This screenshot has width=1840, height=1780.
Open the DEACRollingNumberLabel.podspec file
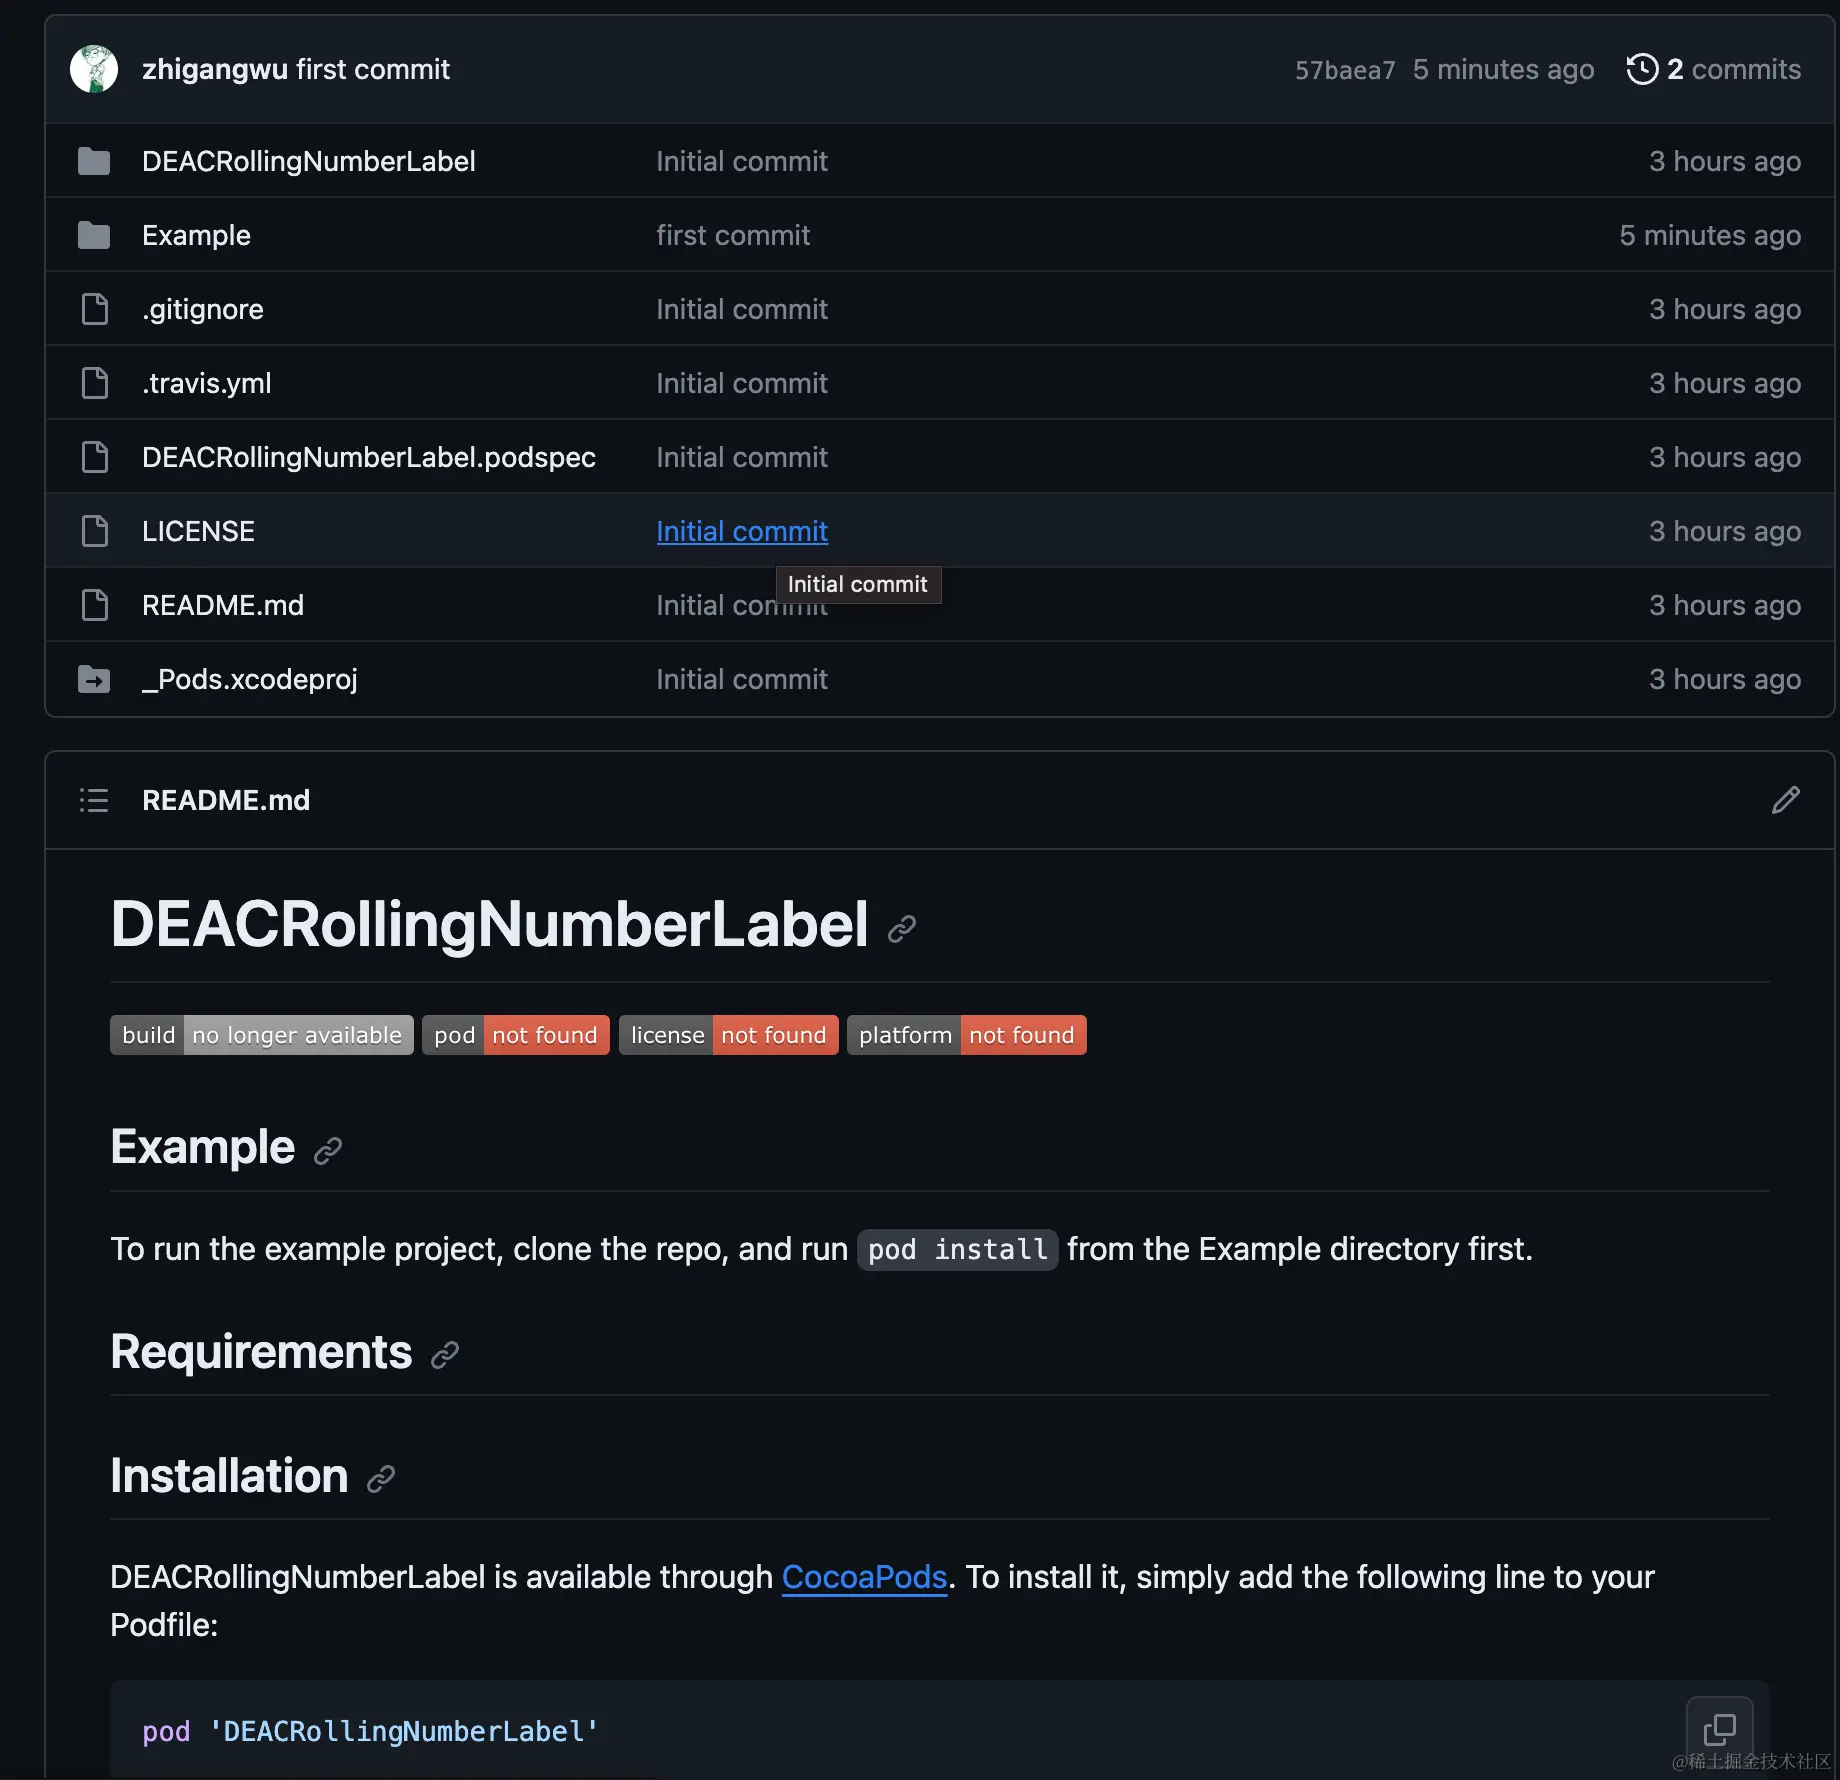368,457
